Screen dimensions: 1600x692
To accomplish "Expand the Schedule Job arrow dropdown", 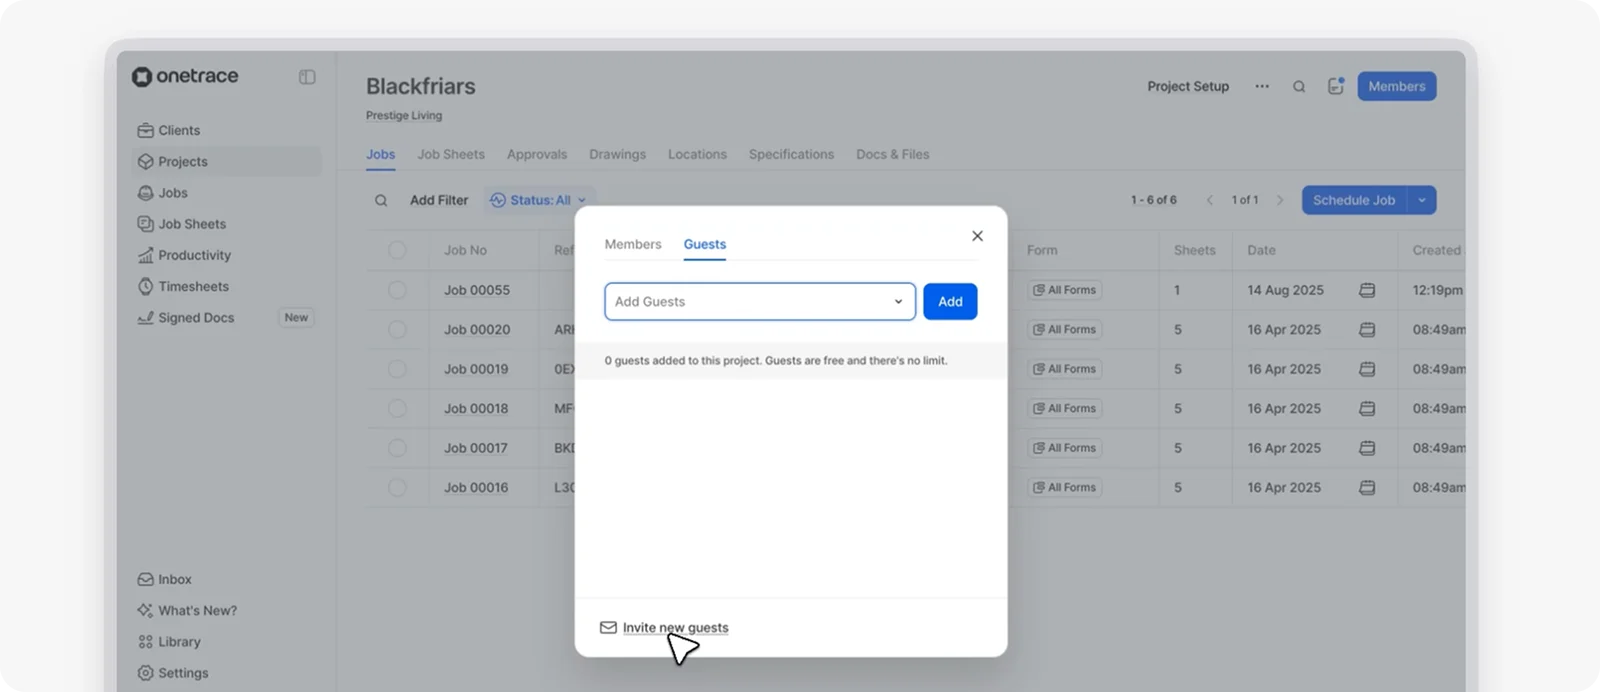I will pos(1421,200).
